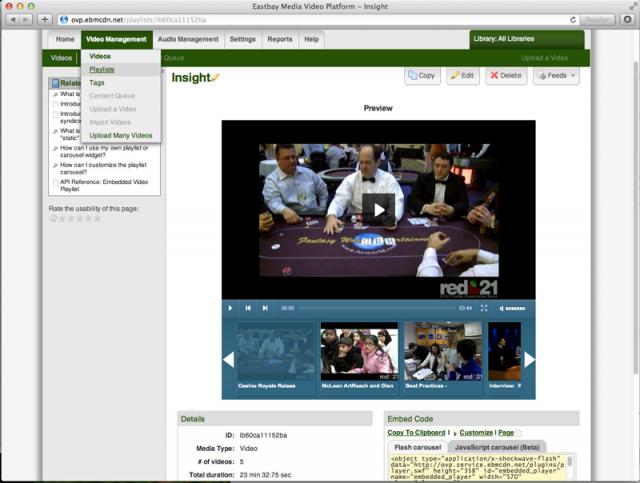This screenshot has width=640, height=483.
Task: Click the first usability rating star
Action: (x=62, y=218)
